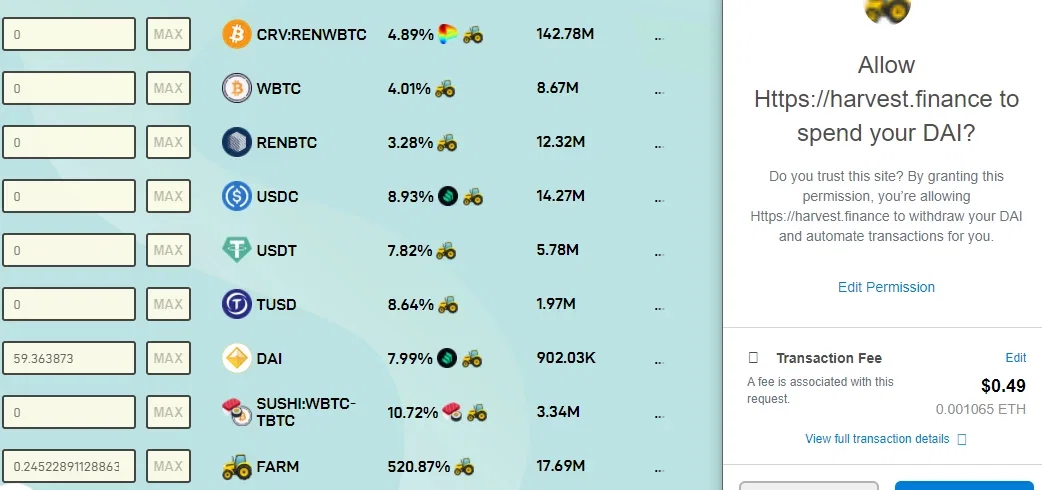1042x490 pixels.
Task: Click the DAI token icon
Action: (x=237, y=358)
